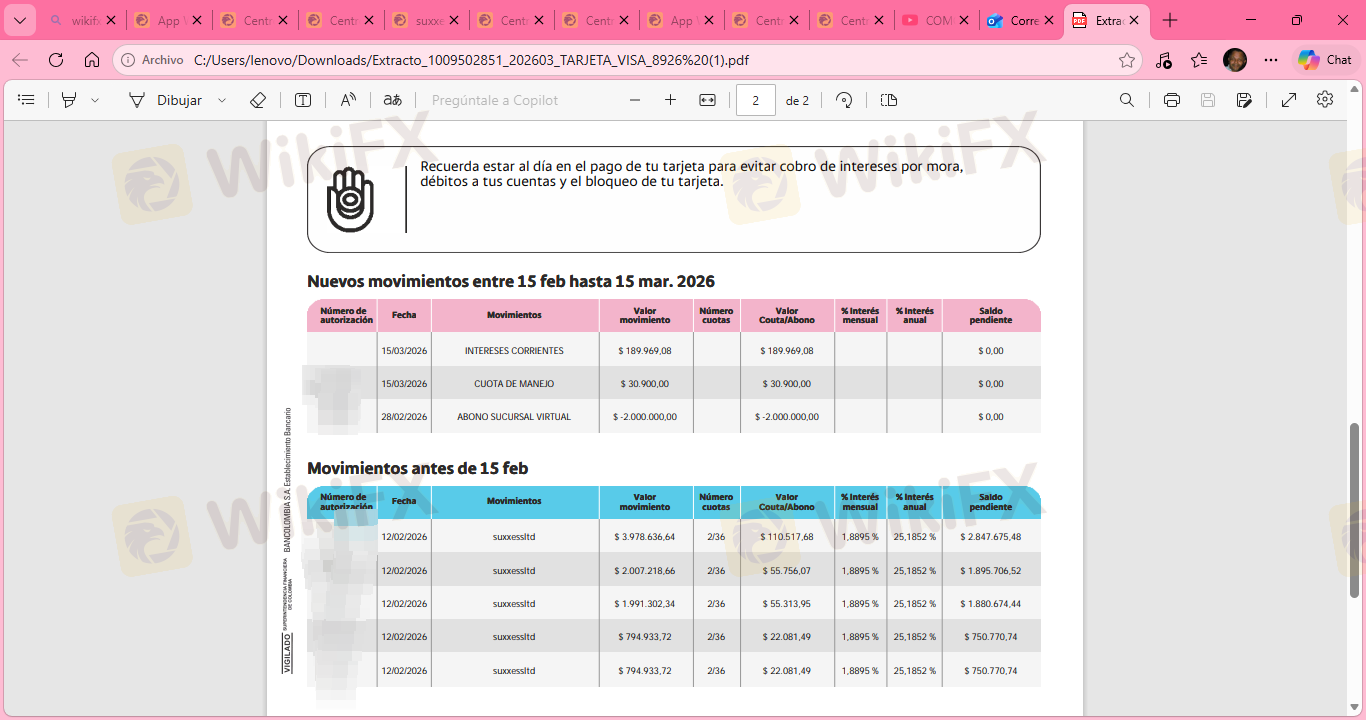This screenshot has width=1366, height=720.
Task: Activate the Dibujar drawing tool
Action: click(165, 100)
